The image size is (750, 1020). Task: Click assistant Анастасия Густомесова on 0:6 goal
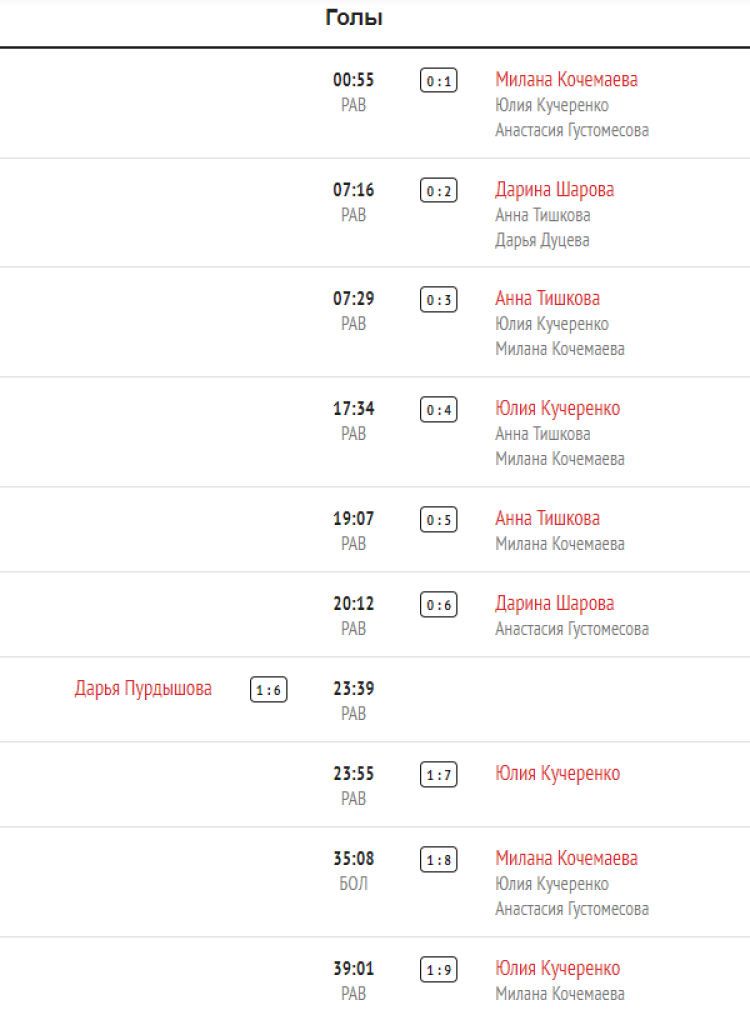tap(572, 629)
